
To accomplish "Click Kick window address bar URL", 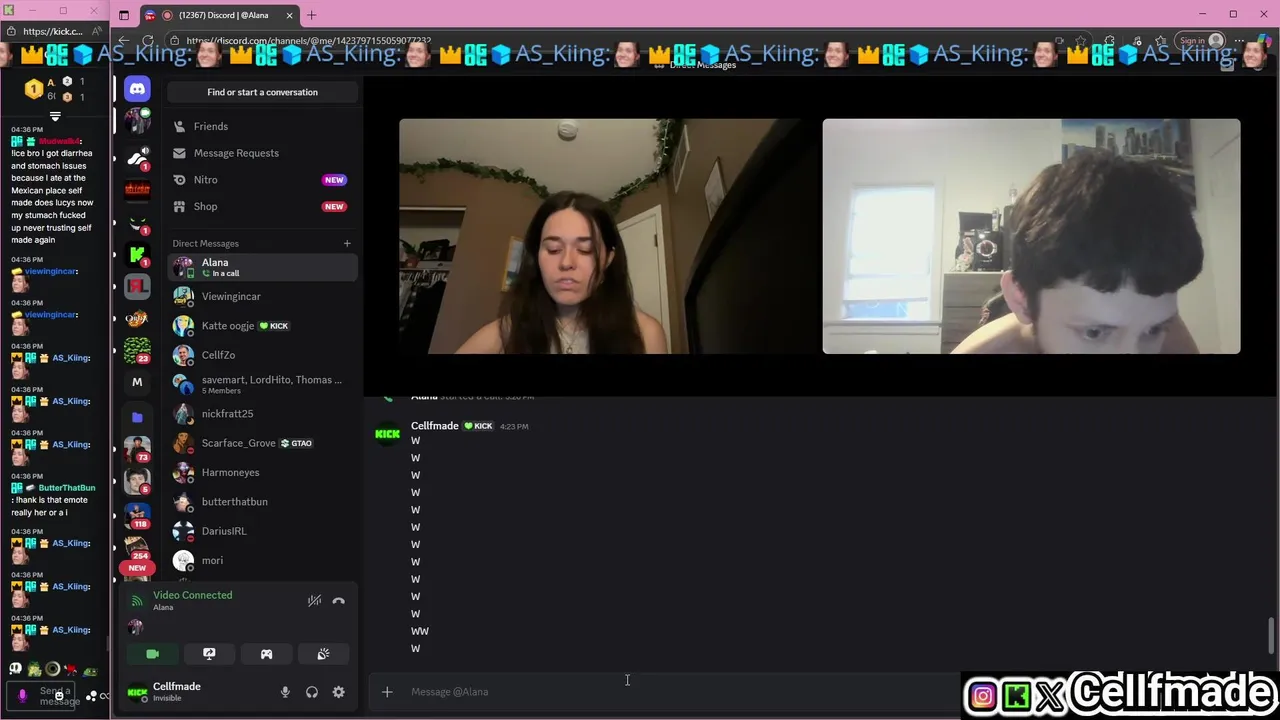I will [52, 31].
